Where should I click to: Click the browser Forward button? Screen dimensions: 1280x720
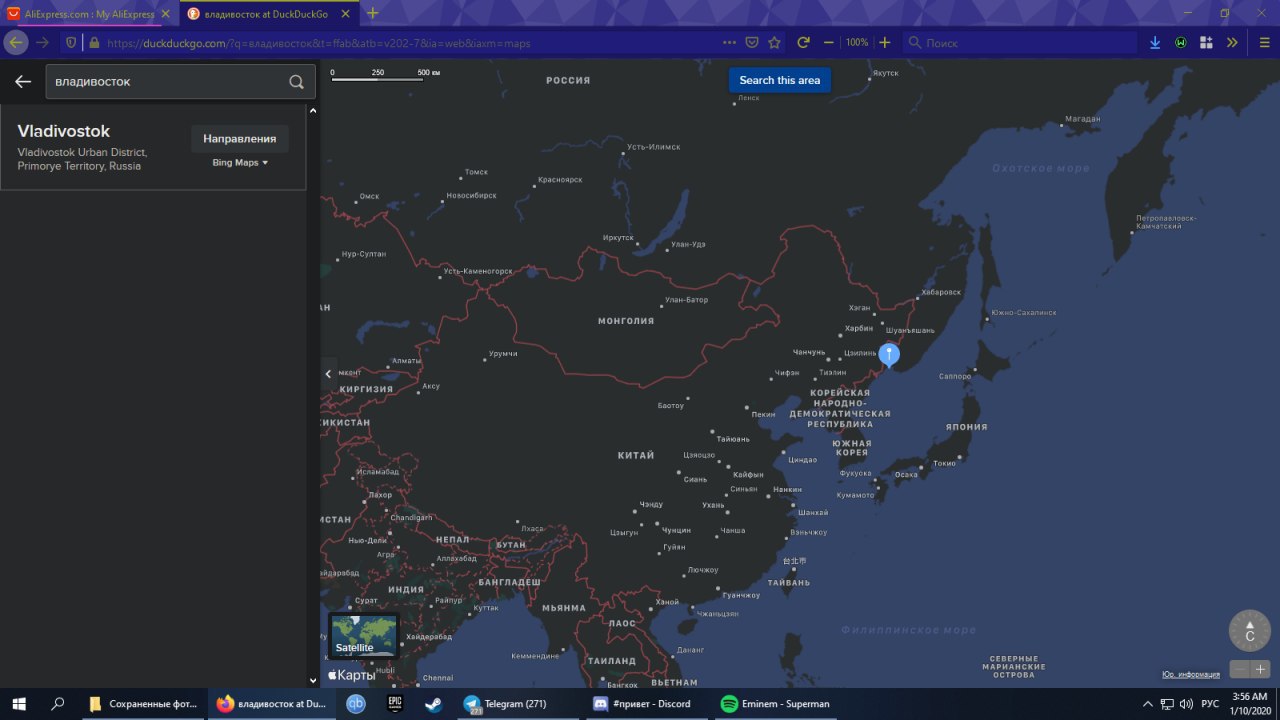pos(43,43)
